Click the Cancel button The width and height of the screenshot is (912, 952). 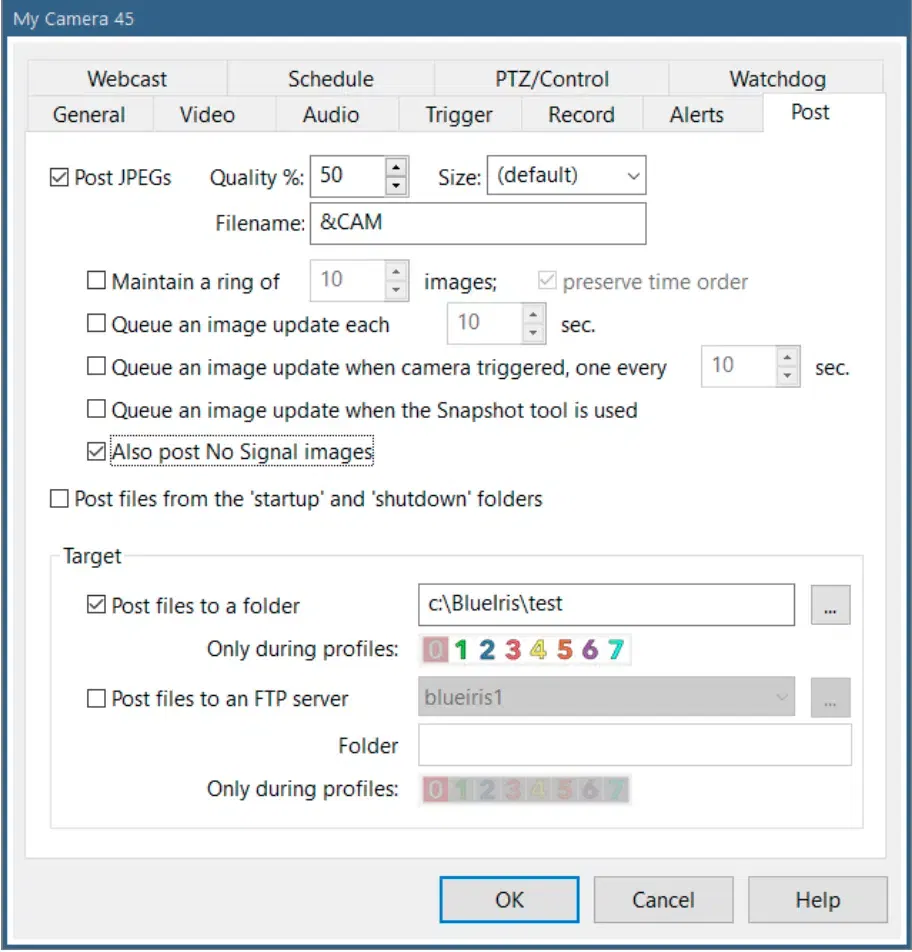click(x=663, y=900)
